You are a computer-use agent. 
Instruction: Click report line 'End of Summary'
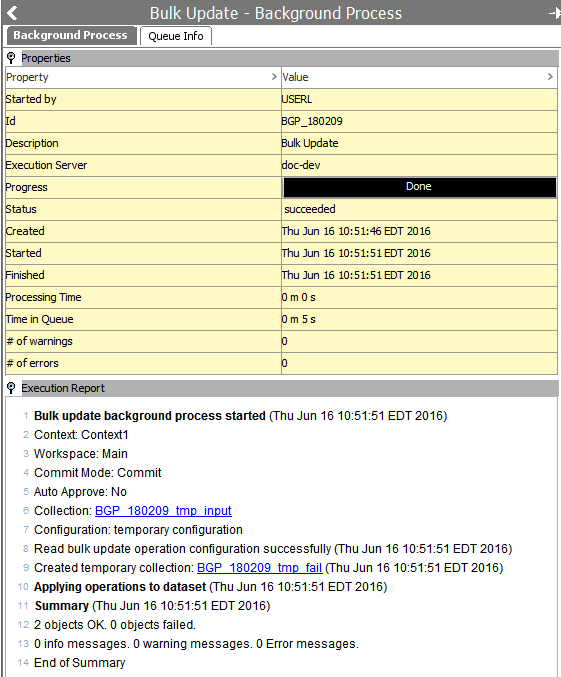point(79,663)
